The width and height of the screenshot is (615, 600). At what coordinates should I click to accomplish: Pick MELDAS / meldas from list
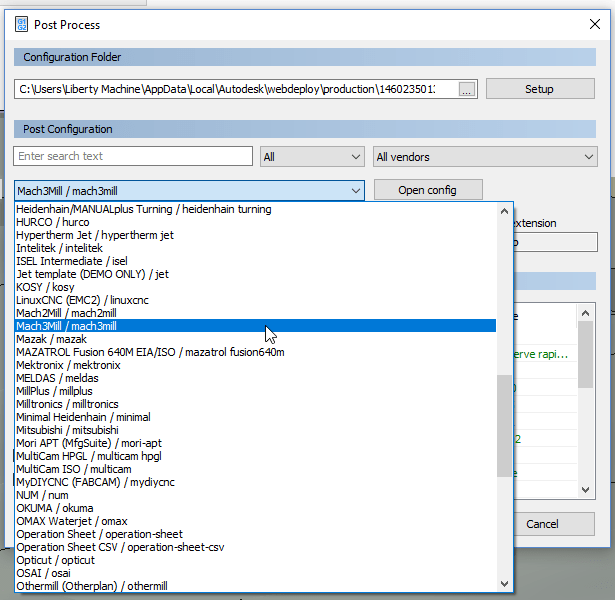255,378
